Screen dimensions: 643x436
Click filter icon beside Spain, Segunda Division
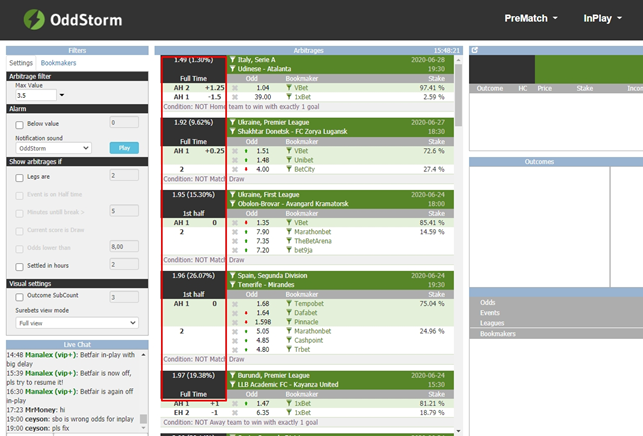pyautogui.click(x=233, y=275)
